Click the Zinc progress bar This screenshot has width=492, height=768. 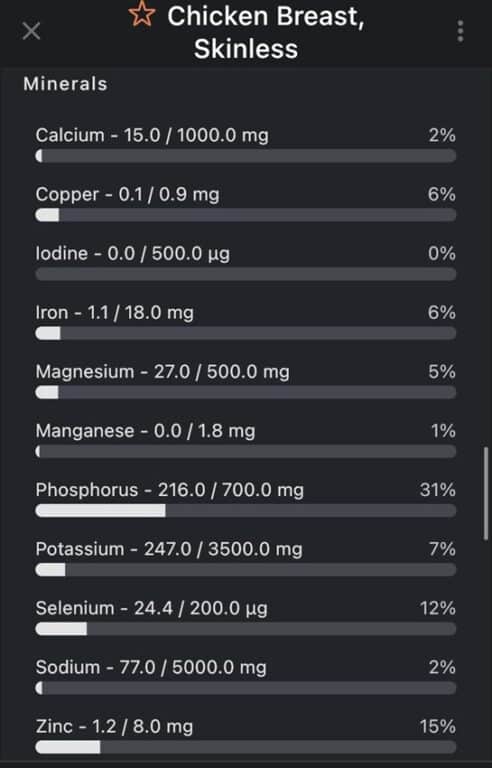pyautogui.click(x=246, y=747)
